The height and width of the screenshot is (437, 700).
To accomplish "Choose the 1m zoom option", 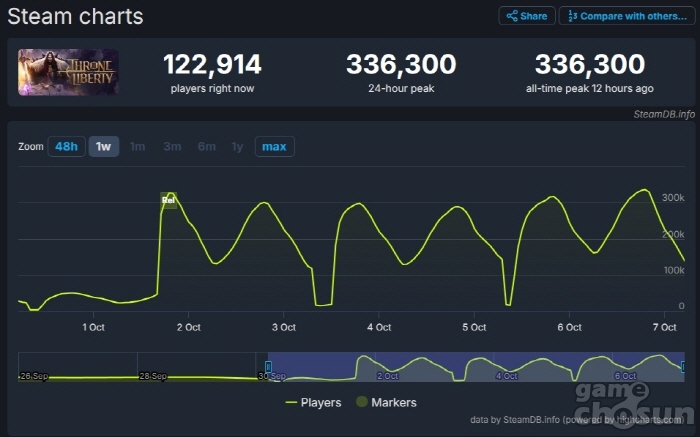I will click(x=138, y=146).
